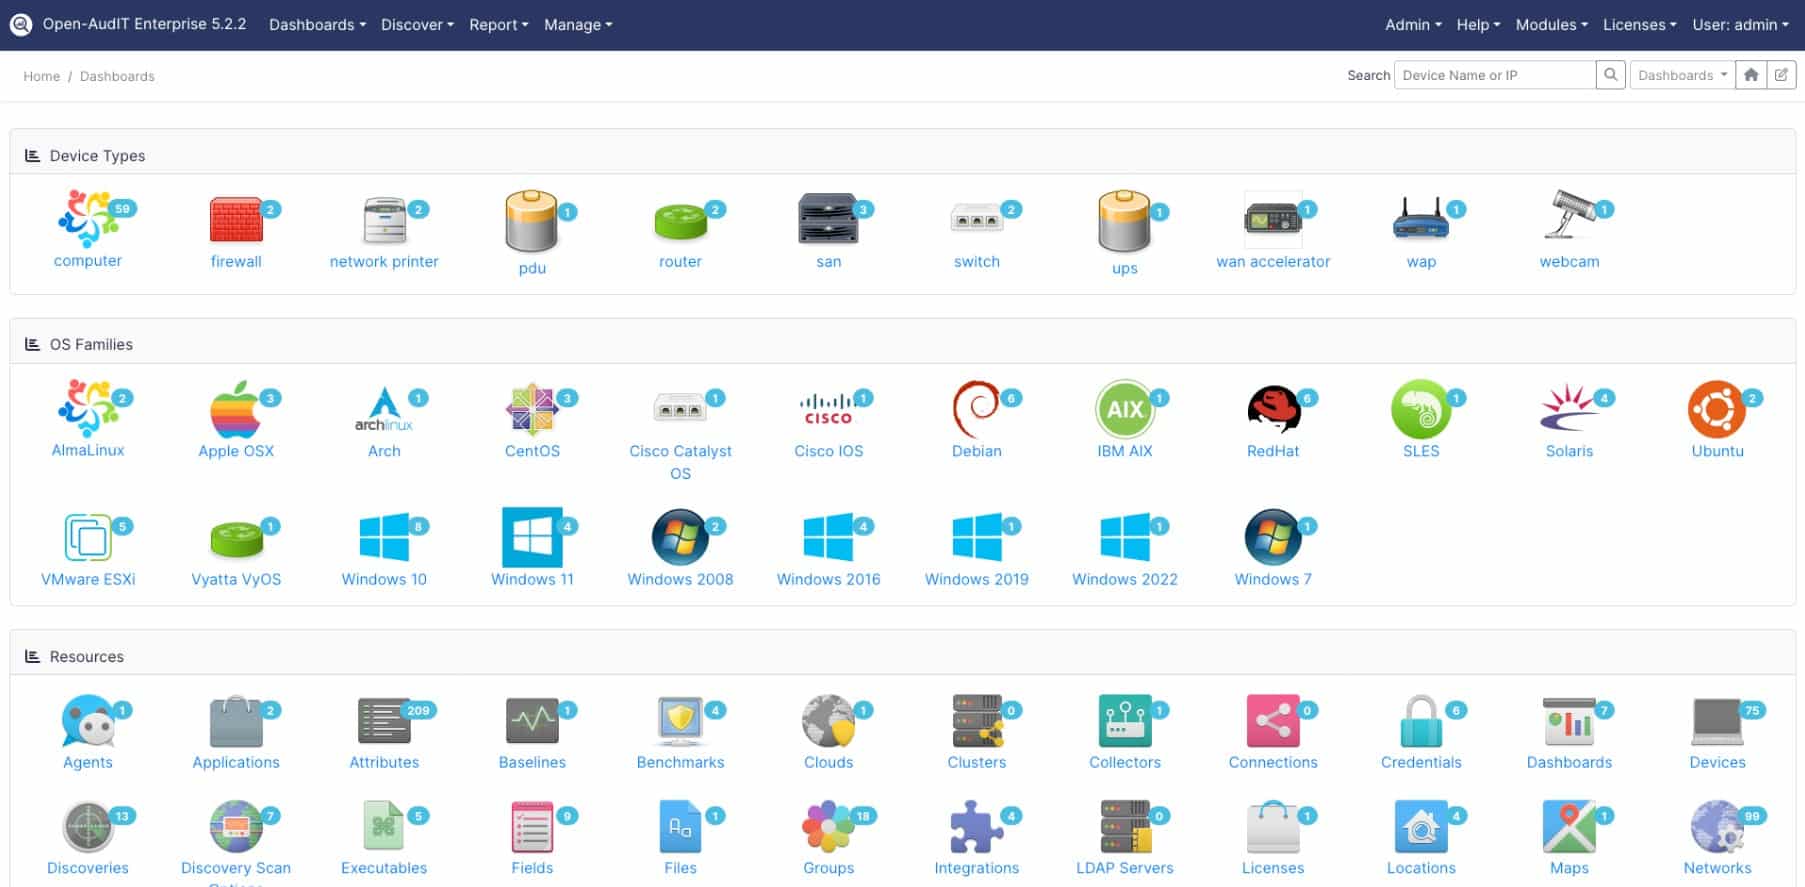Open the Manage navbar menu

pos(578,24)
